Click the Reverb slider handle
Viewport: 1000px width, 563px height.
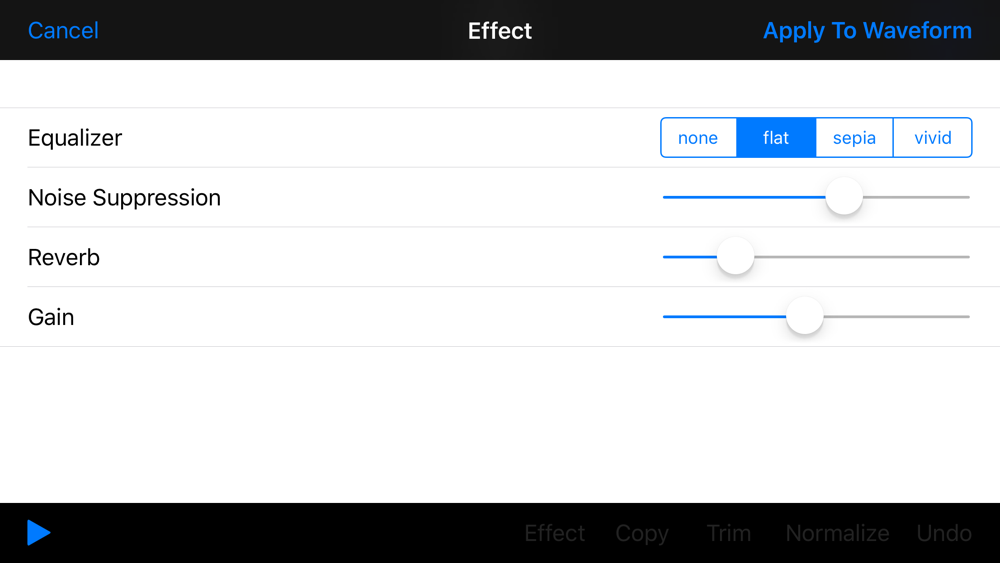[735, 257]
